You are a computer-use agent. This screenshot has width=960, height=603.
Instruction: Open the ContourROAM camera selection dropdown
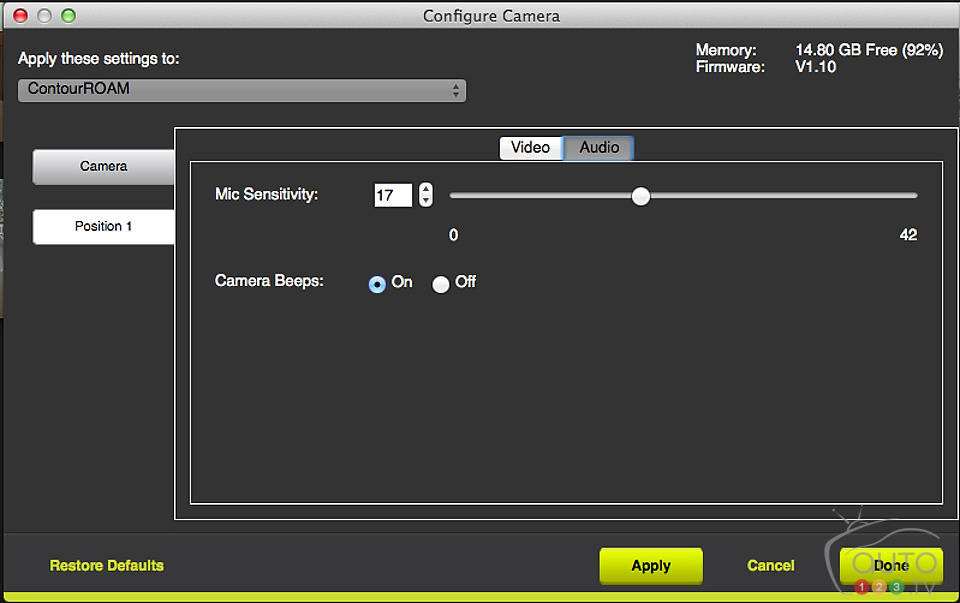(242, 90)
